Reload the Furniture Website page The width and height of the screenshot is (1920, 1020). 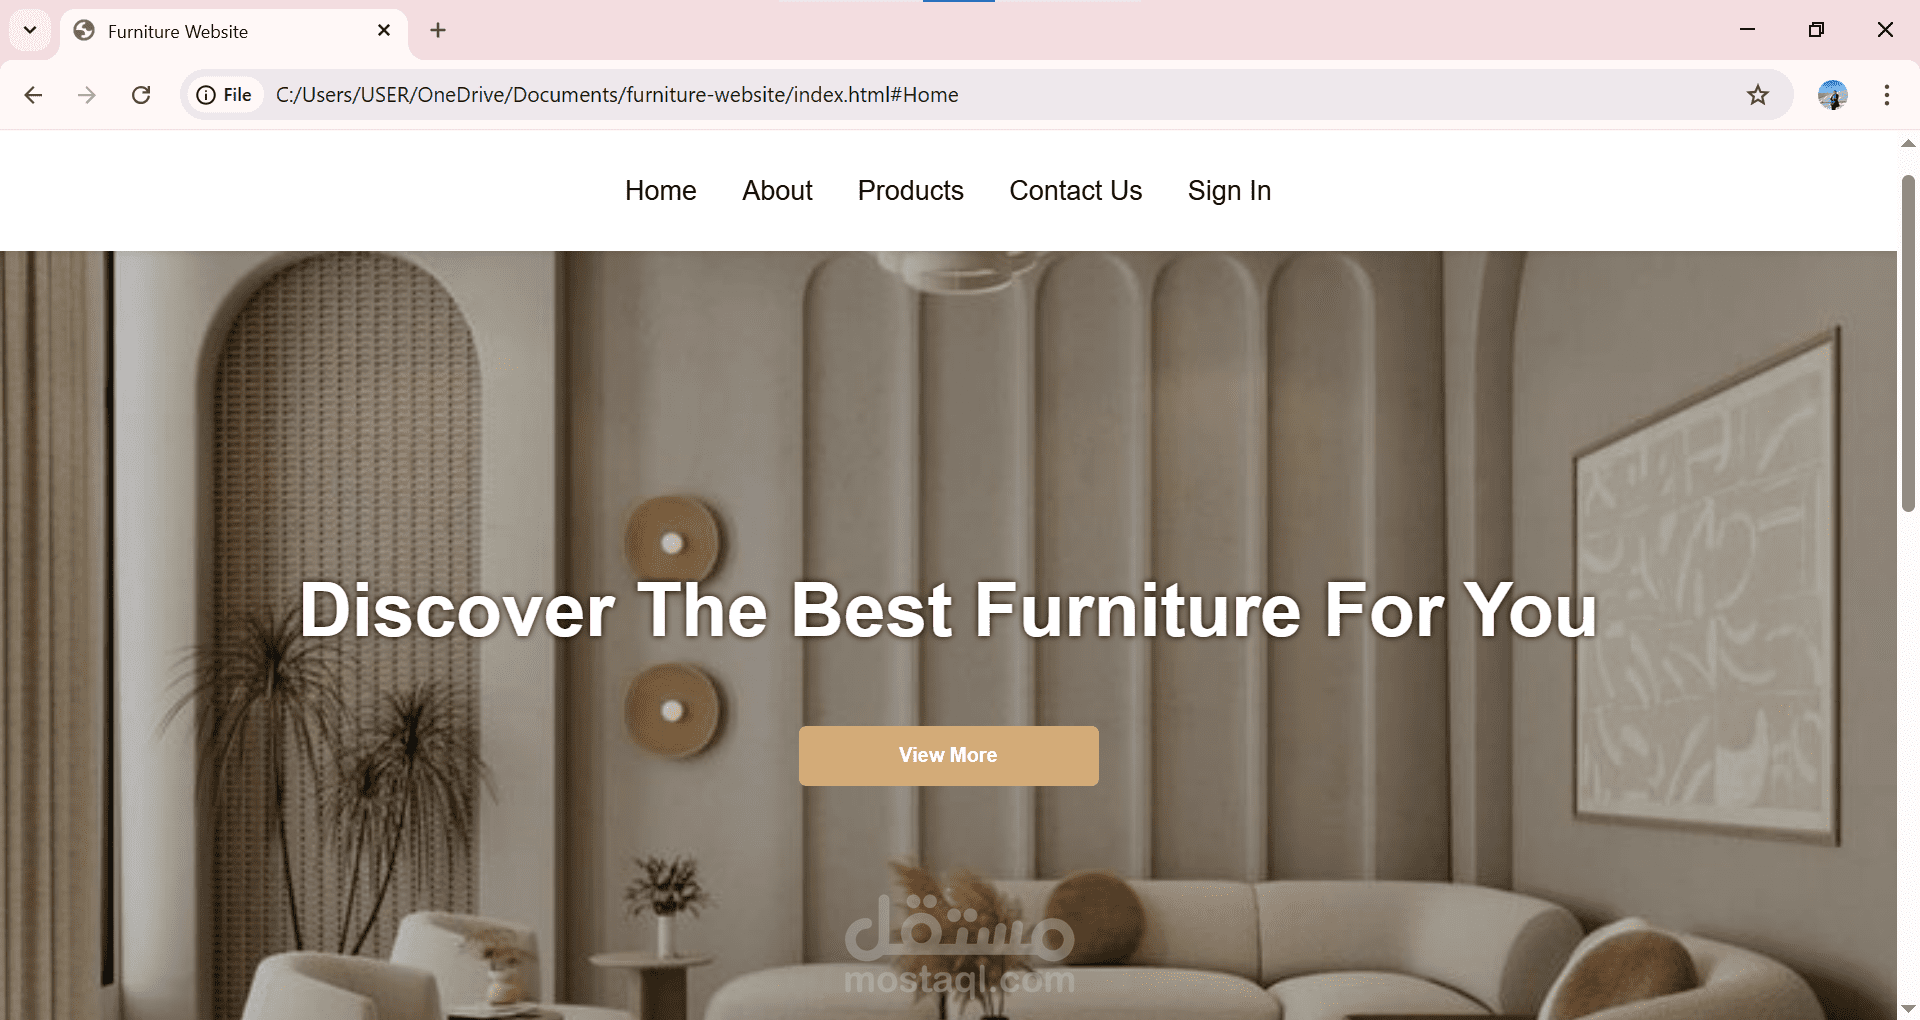tap(141, 95)
